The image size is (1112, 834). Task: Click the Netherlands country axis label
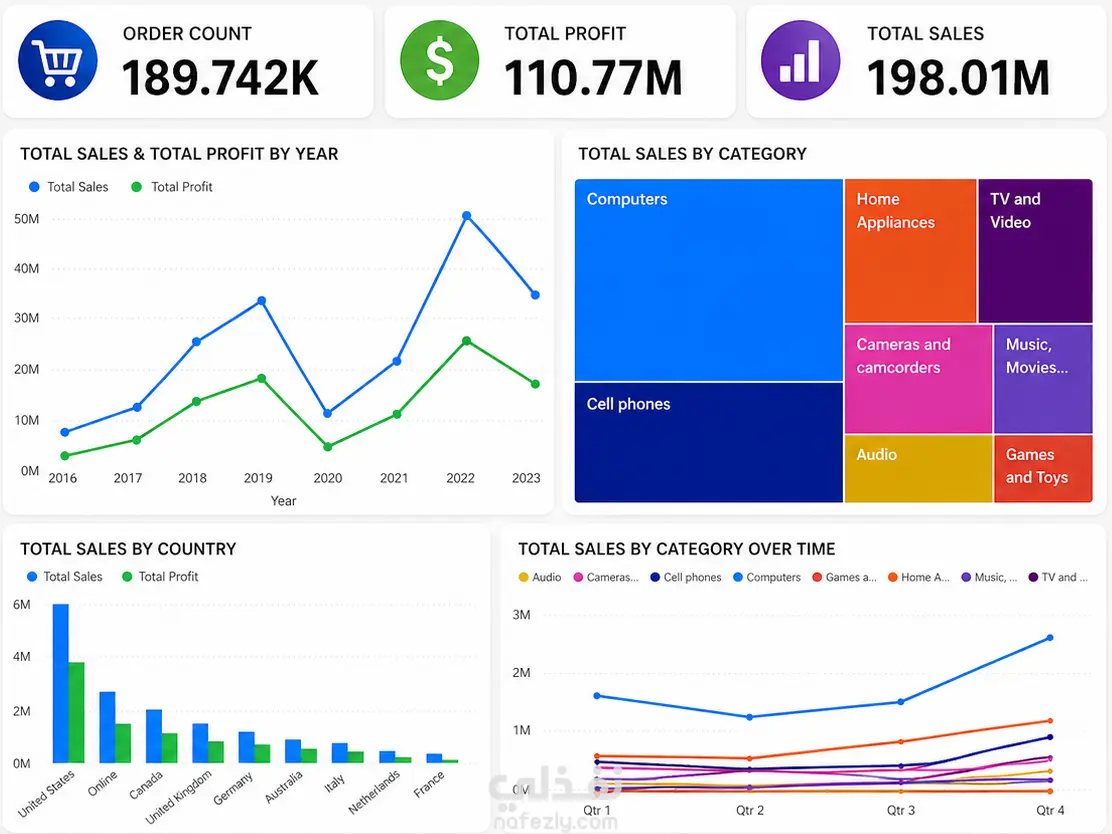(375, 792)
